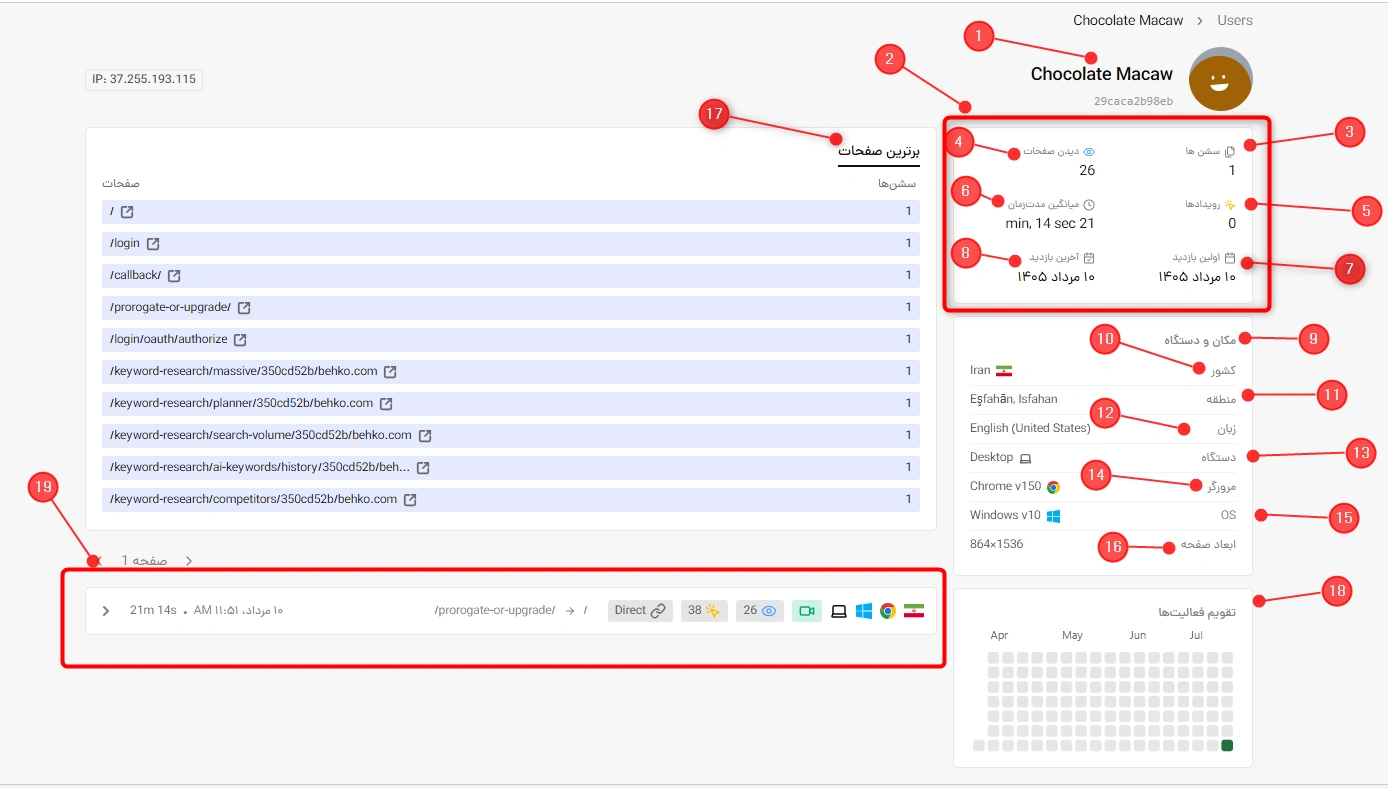
Task: Click the Chocolate Macaw avatar image
Action: 1220,79
